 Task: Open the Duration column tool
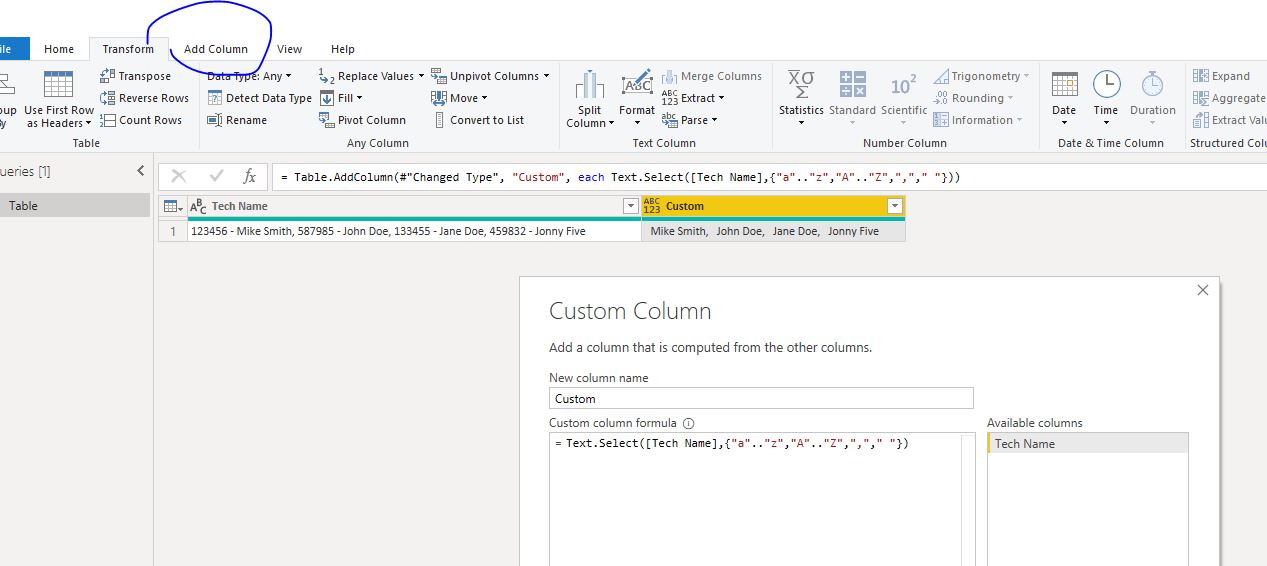(x=1153, y=100)
